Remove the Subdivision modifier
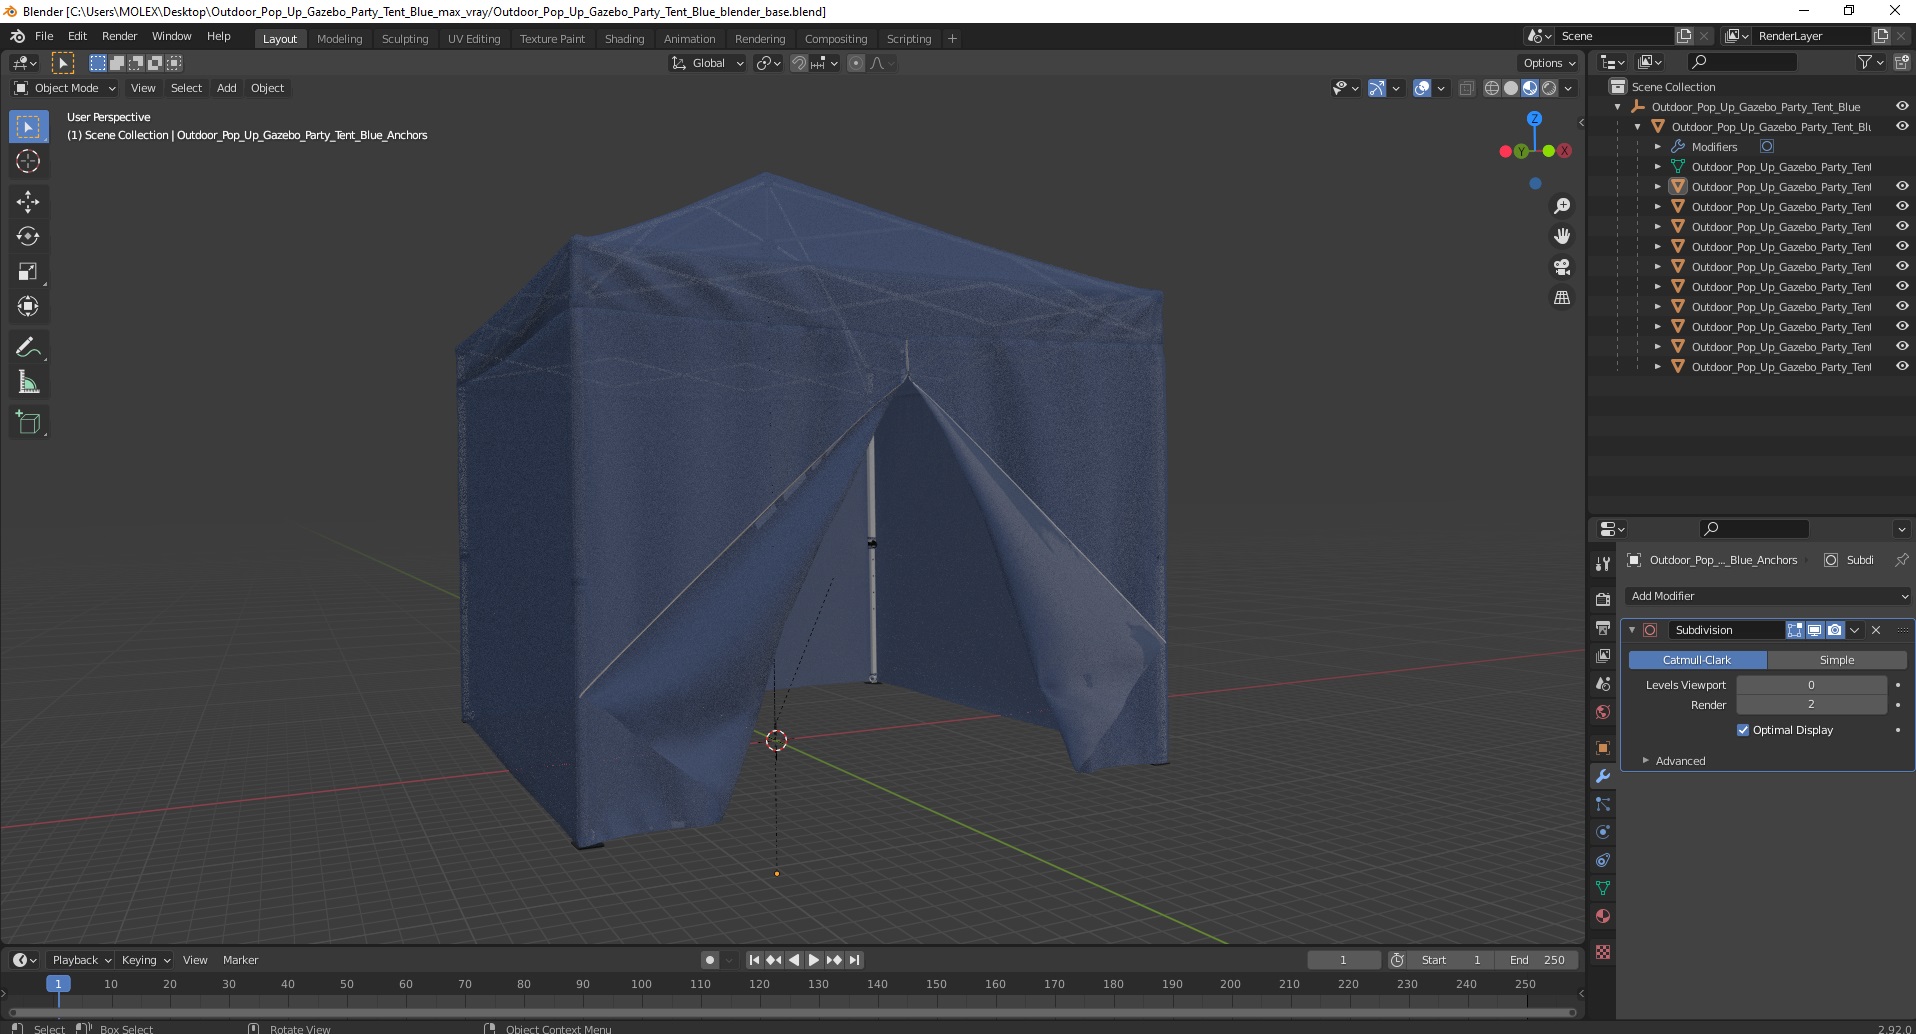This screenshot has height=1034, width=1916. (x=1876, y=630)
